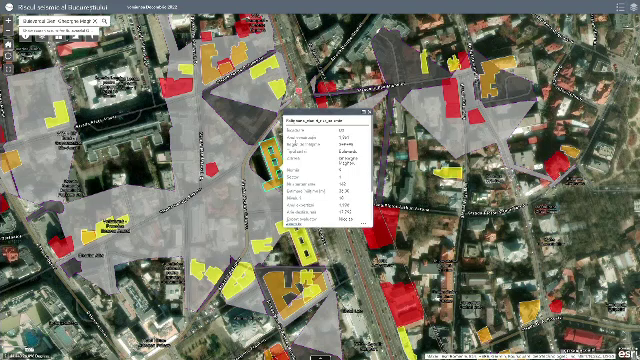Zoom in with the plus button
The image size is (640, 360).
click(8, 20)
